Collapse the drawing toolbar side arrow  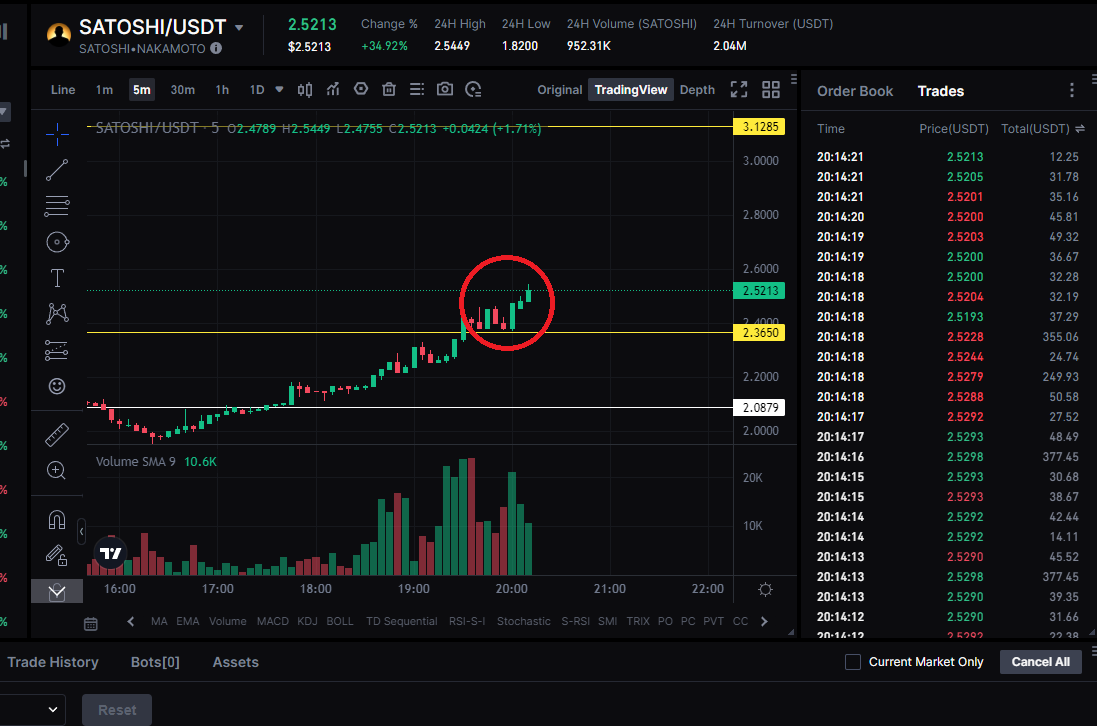coord(81,532)
